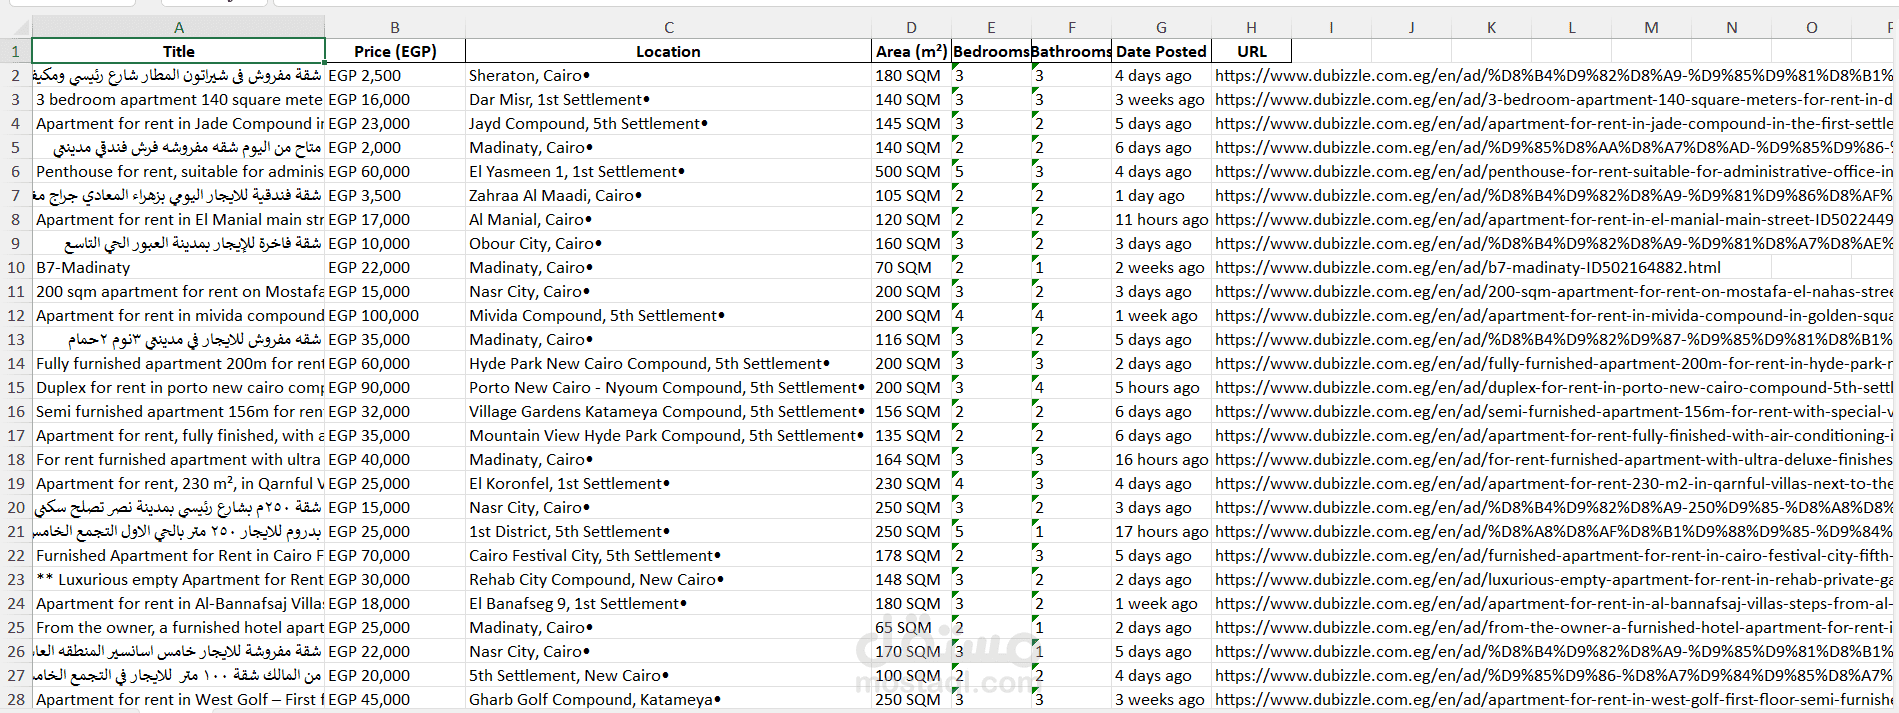Screen dimensions: 1899x713
Task: Click date cell 1 day ago
Action: tap(1161, 195)
